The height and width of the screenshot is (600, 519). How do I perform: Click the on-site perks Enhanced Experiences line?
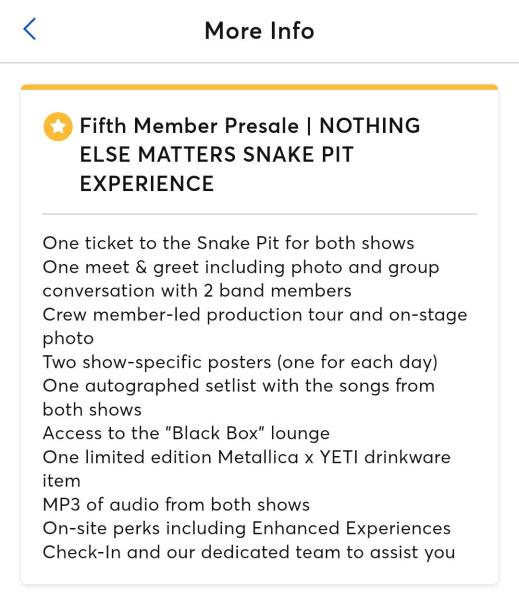click(x=246, y=529)
